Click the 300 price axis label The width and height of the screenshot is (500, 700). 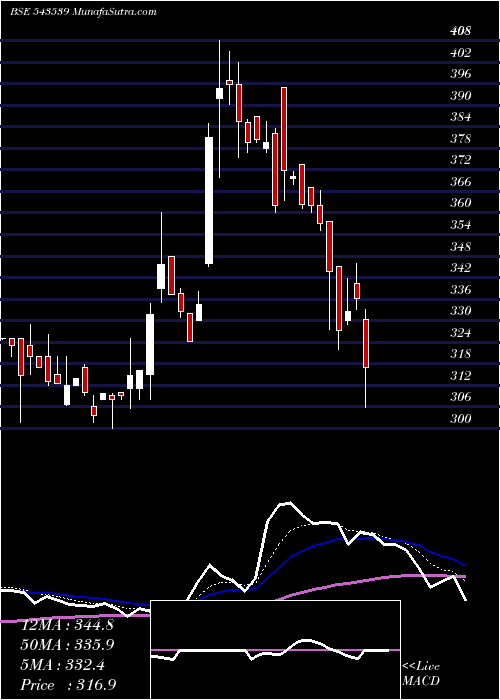[x=461, y=419]
